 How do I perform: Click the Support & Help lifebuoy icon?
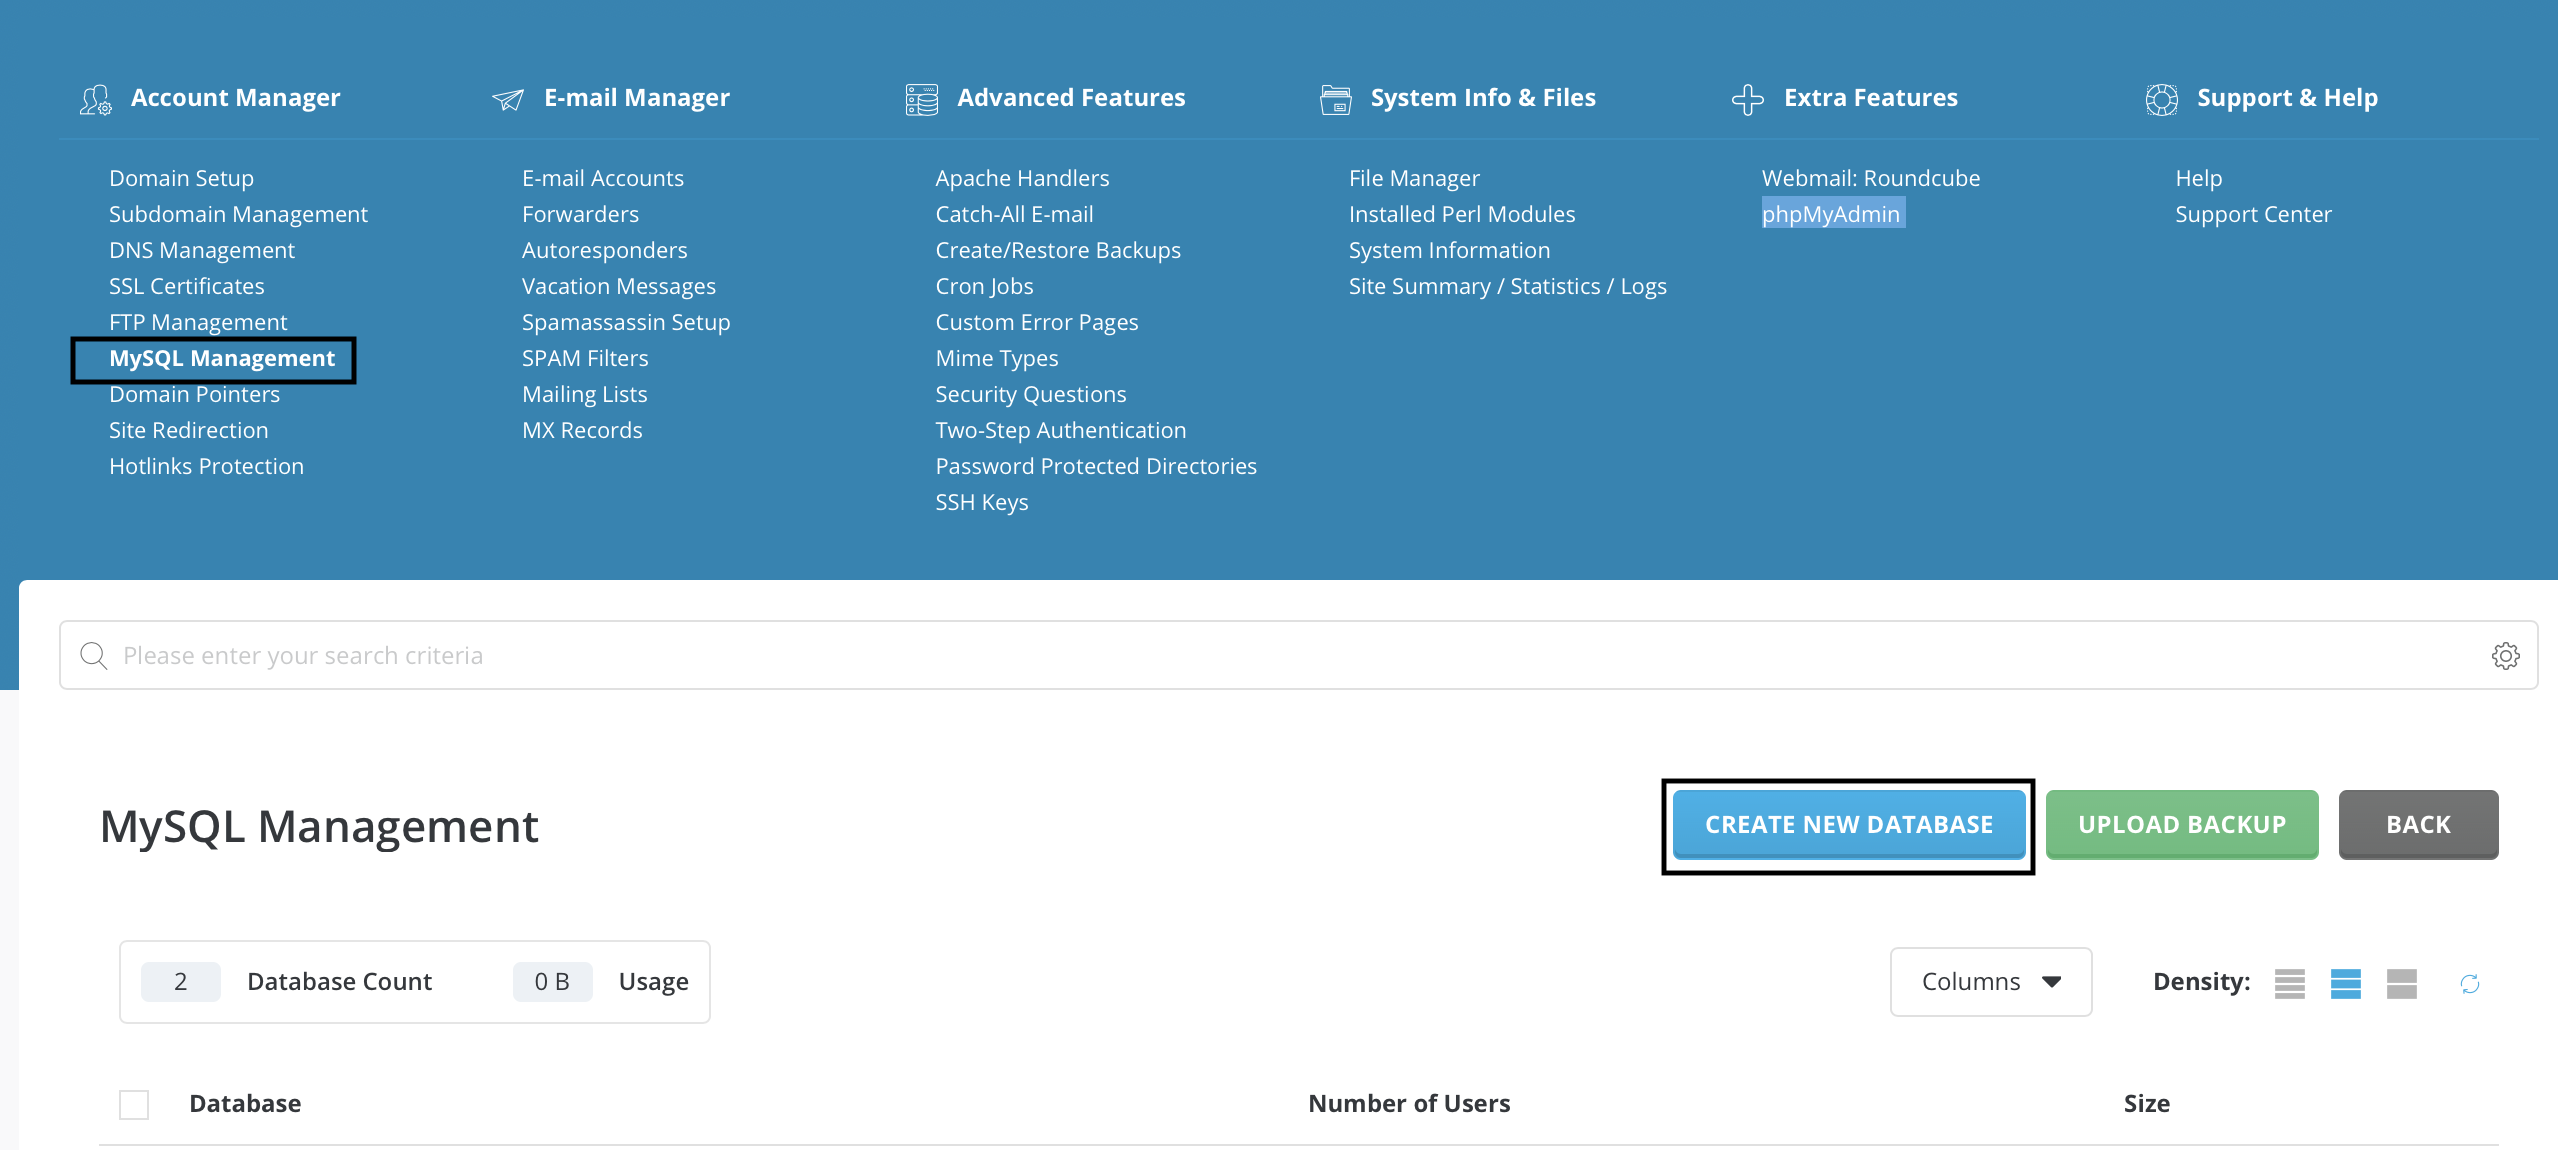[x=2161, y=99]
